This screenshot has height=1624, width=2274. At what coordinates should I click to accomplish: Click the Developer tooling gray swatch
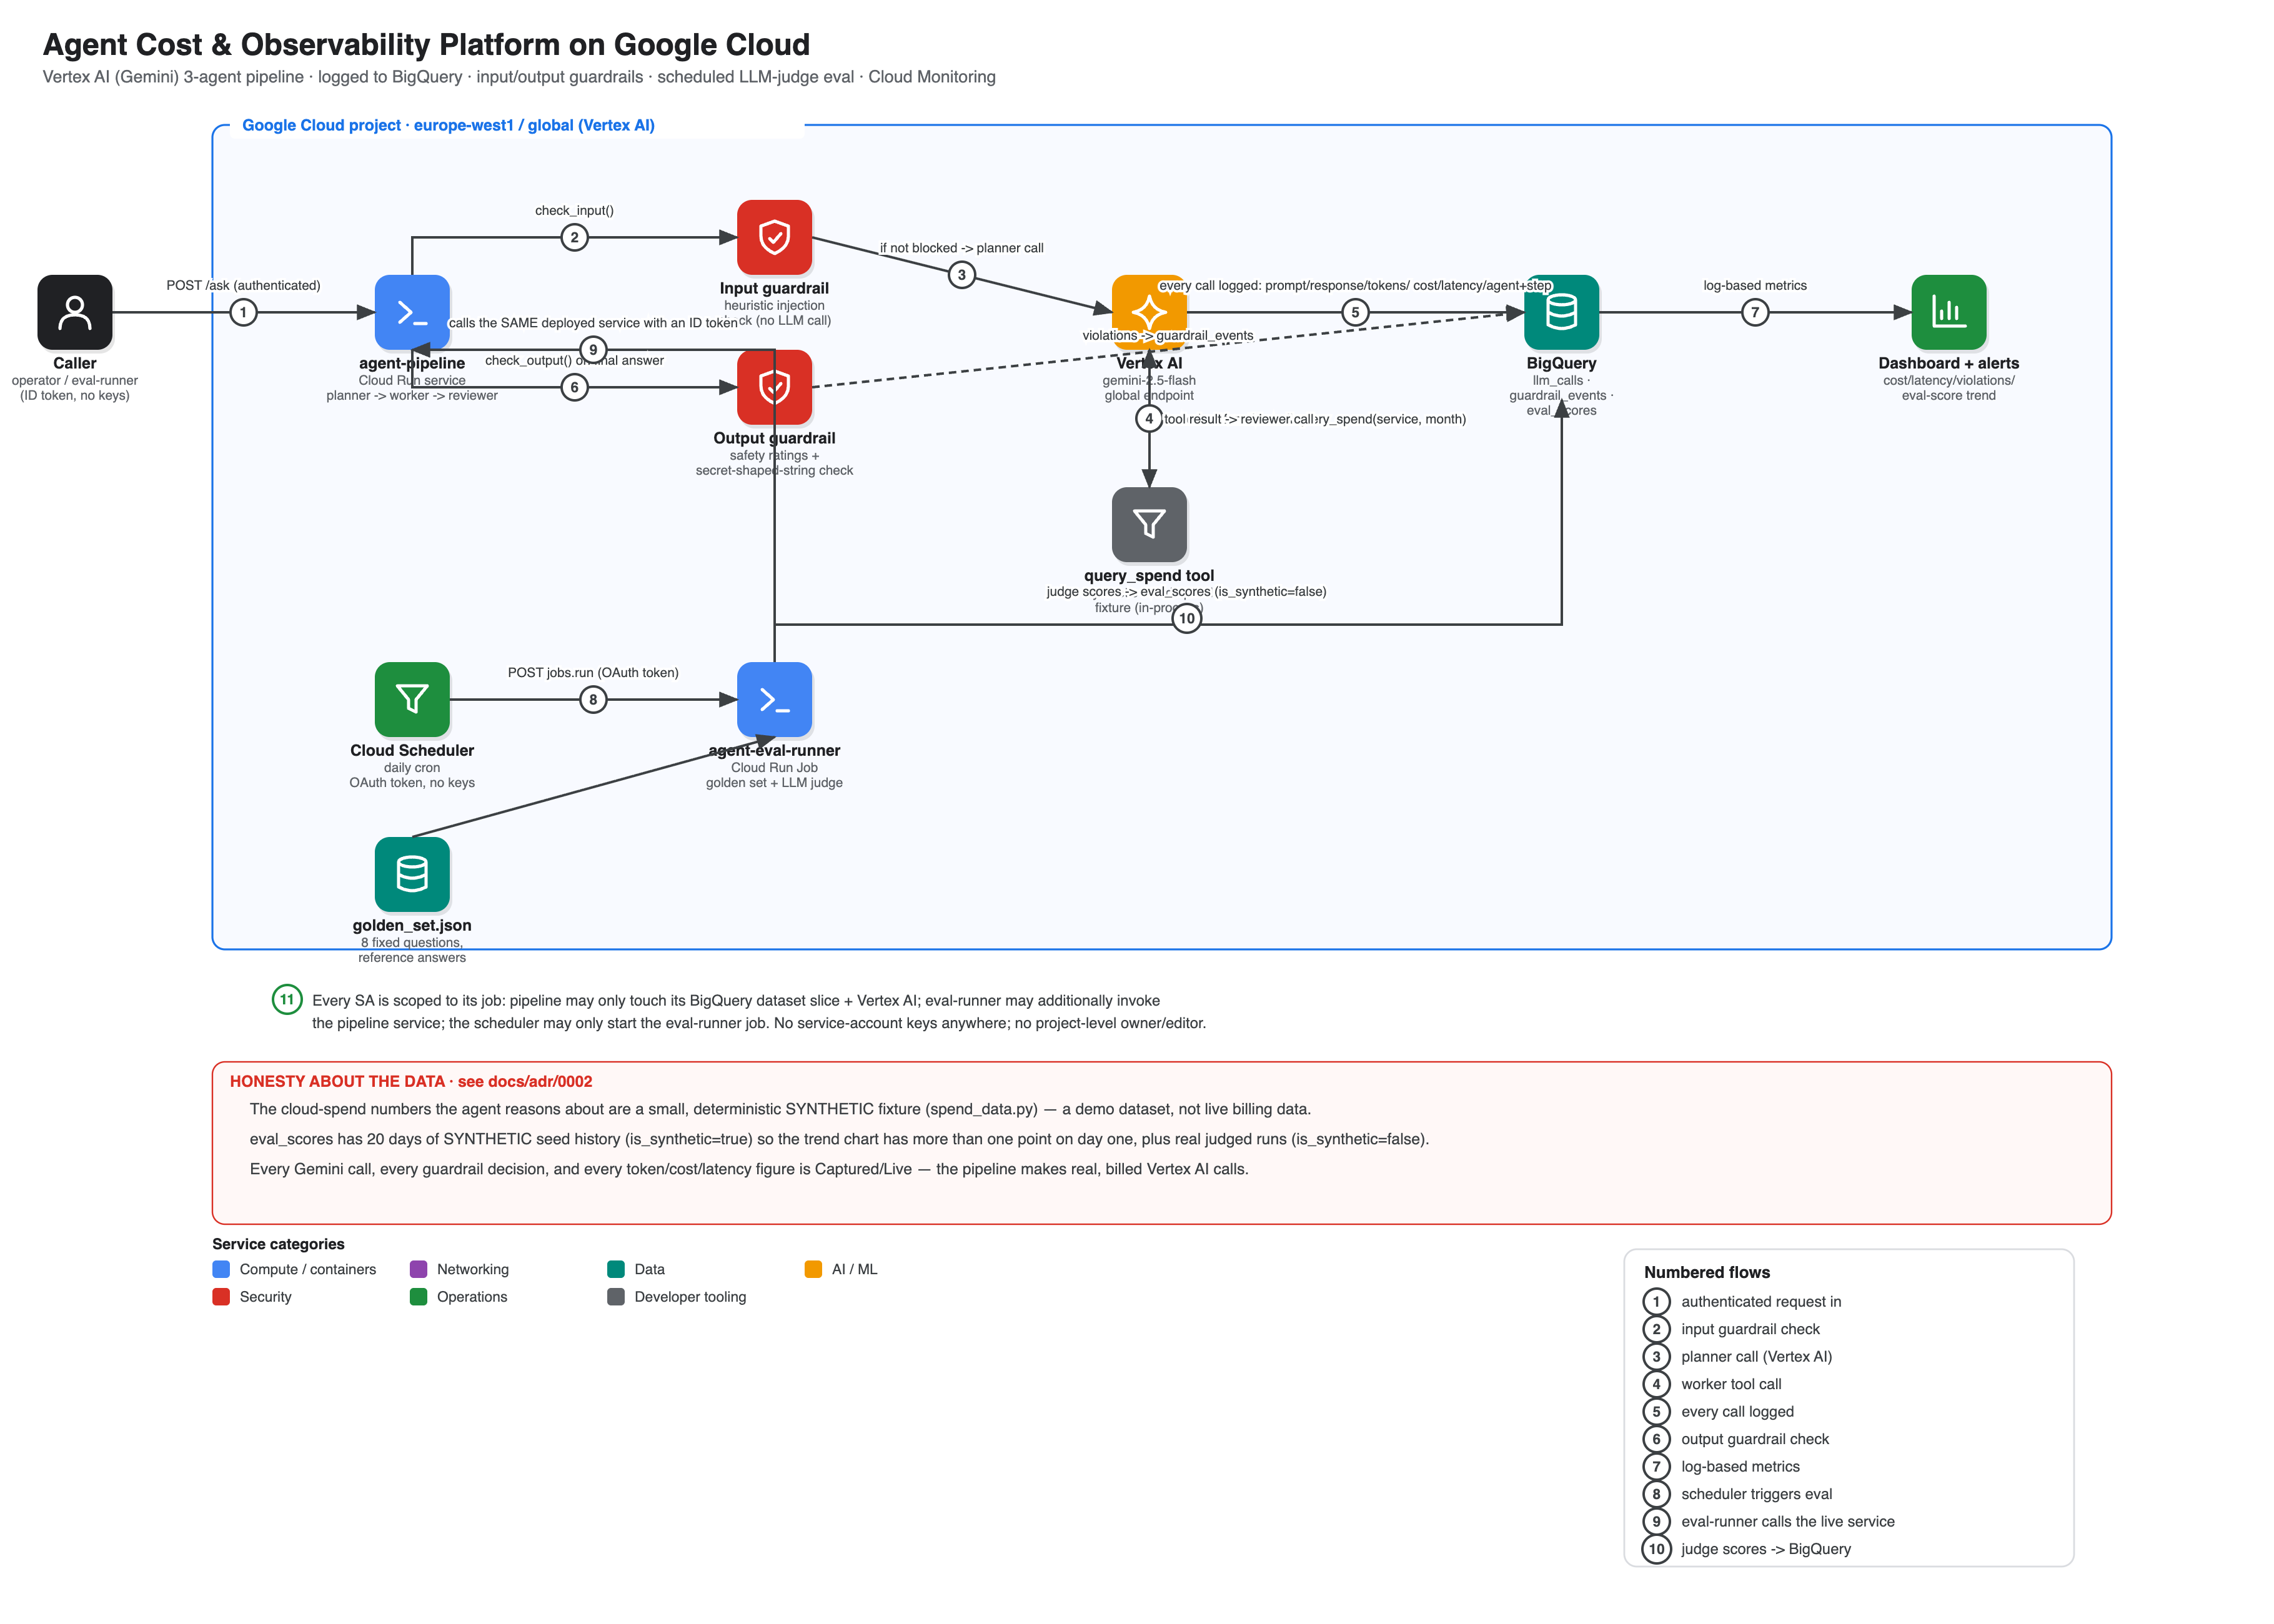click(616, 1296)
